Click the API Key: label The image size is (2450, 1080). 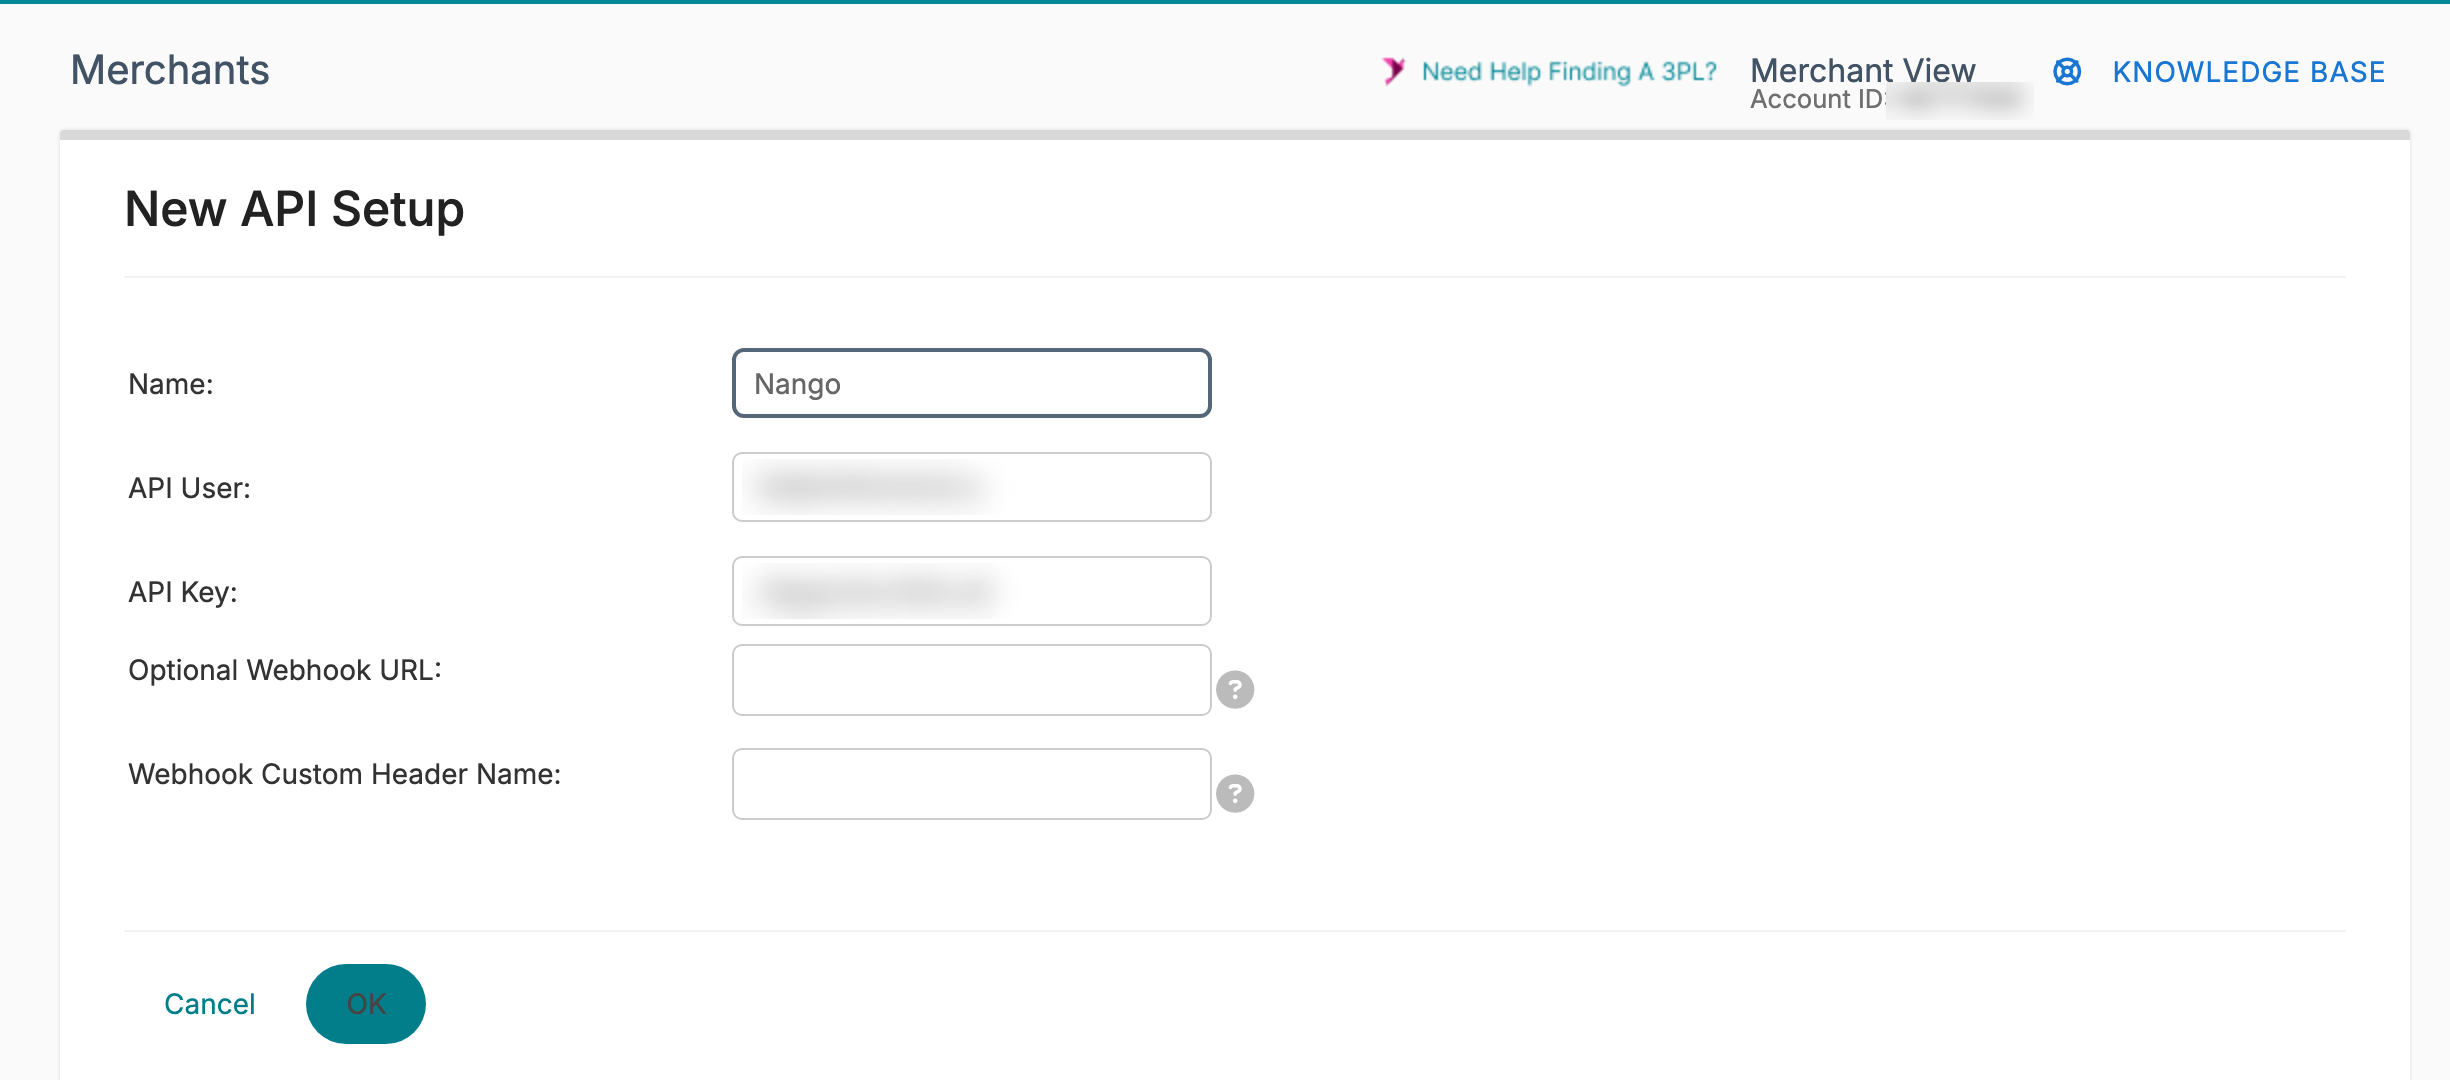point(183,592)
